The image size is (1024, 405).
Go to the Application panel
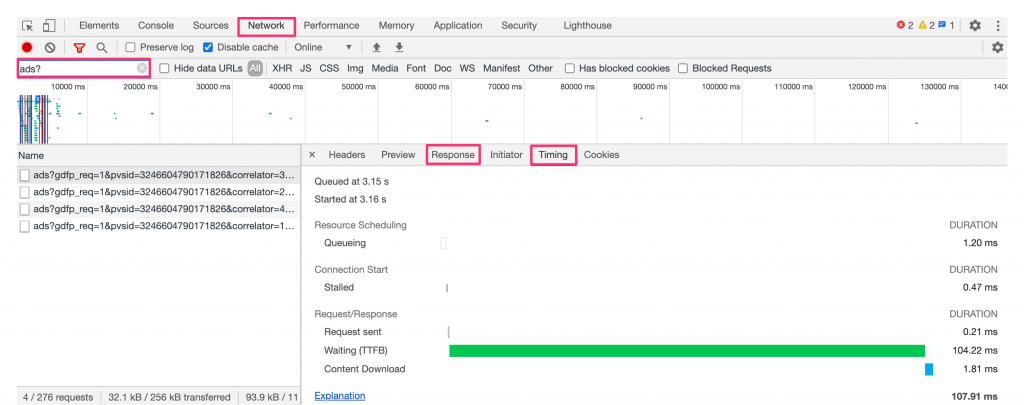tap(458, 25)
